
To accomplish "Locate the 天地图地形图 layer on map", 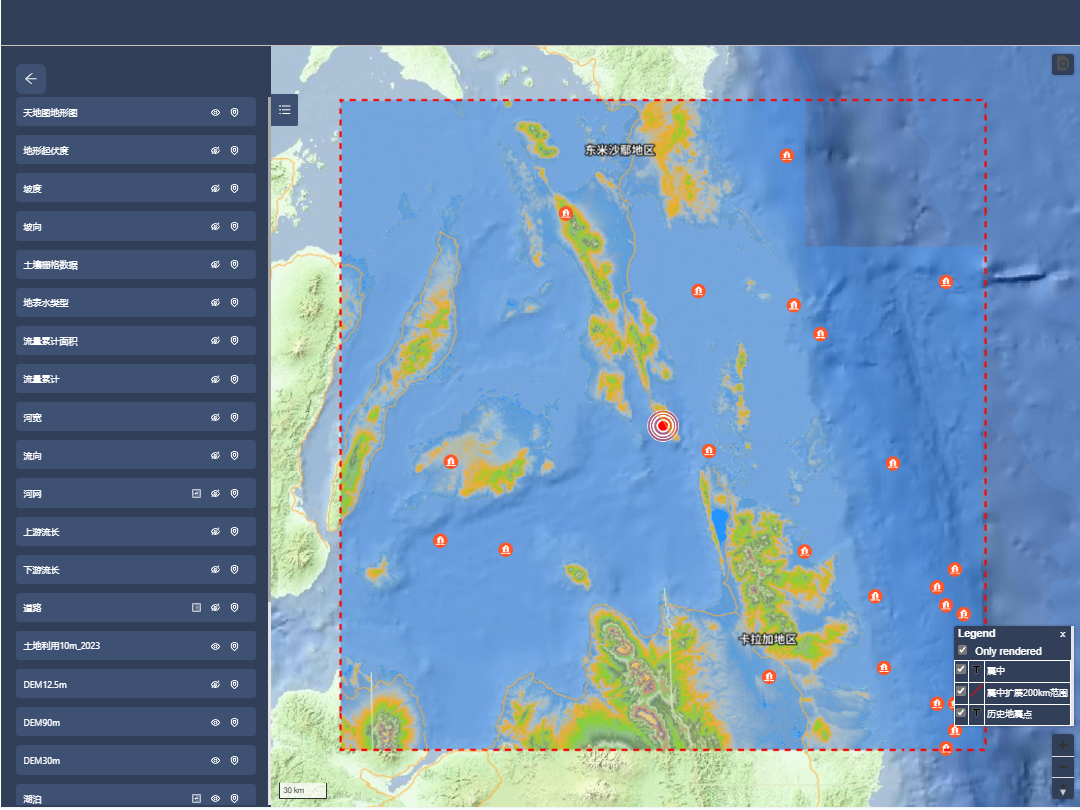I will click(x=234, y=112).
